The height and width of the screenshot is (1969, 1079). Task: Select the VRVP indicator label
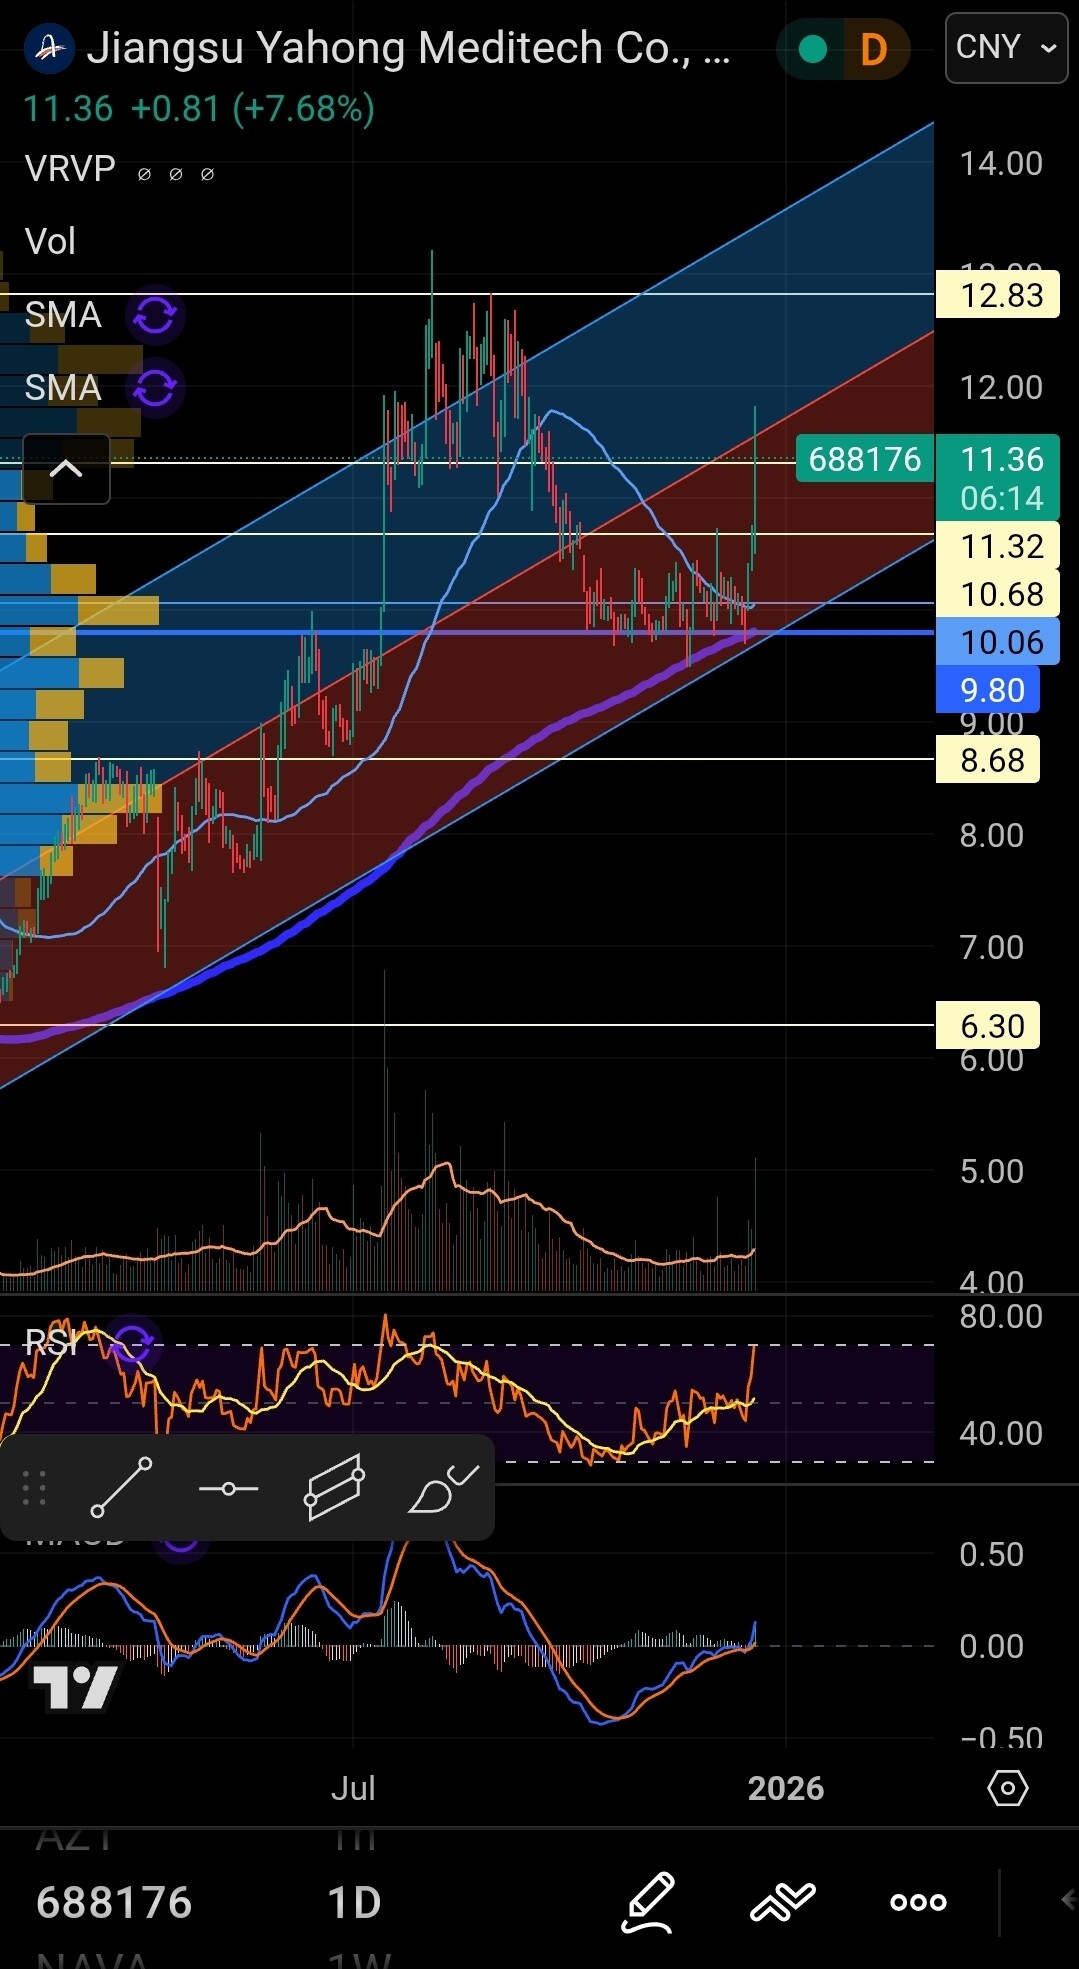70,169
